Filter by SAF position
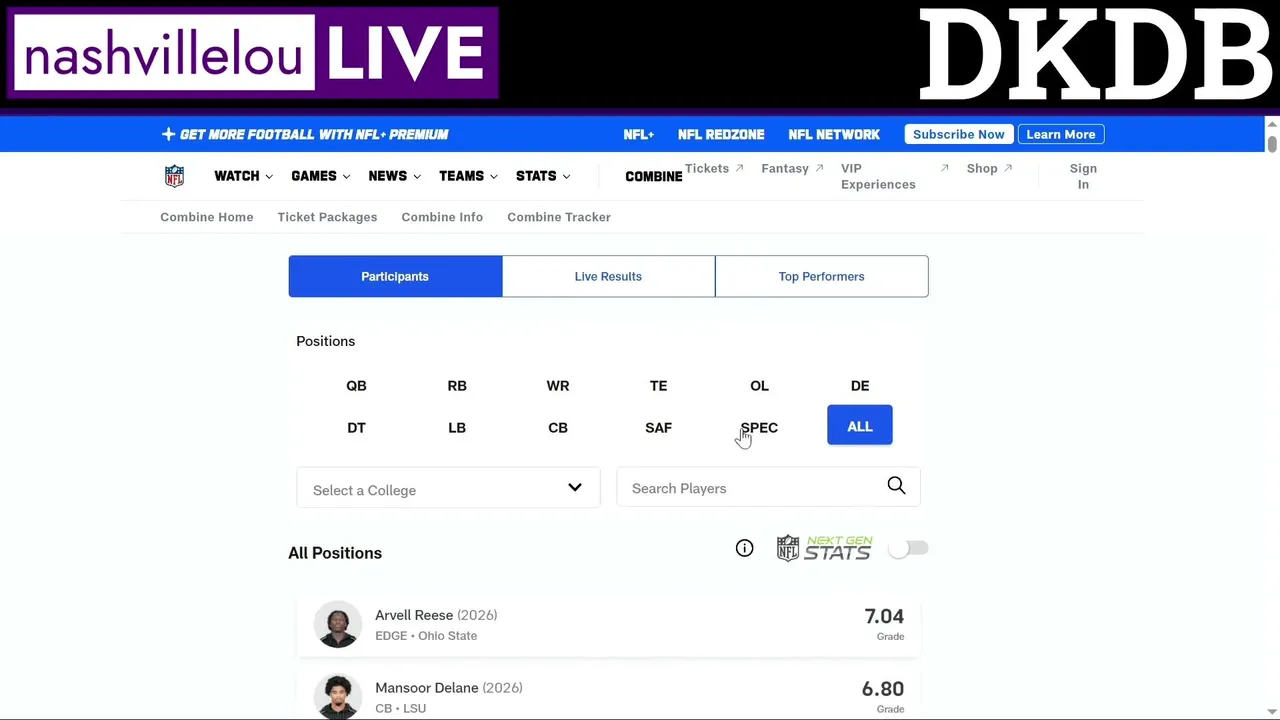Image resolution: width=1280 pixels, height=720 pixels. click(658, 427)
